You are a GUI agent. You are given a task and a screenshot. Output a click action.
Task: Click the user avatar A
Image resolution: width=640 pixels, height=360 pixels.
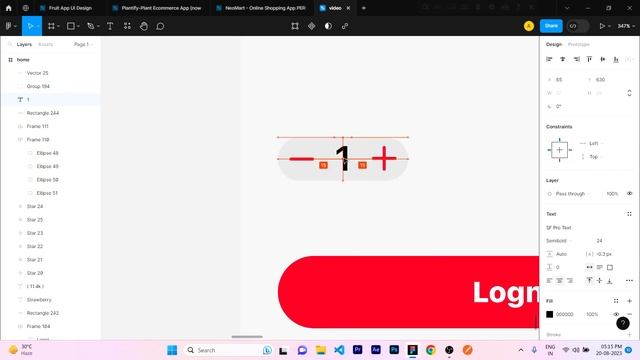529,26
